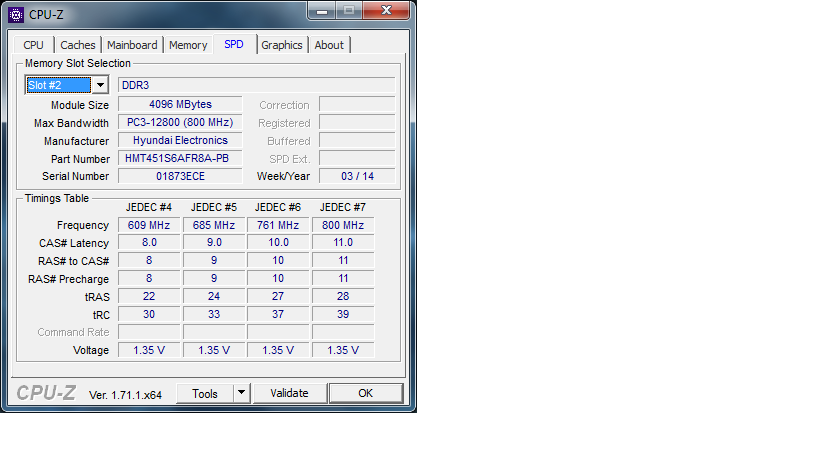Viewport: 819px width, 460px height.
Task: Click tRC value 37
Action: click(x=278, y=314)
